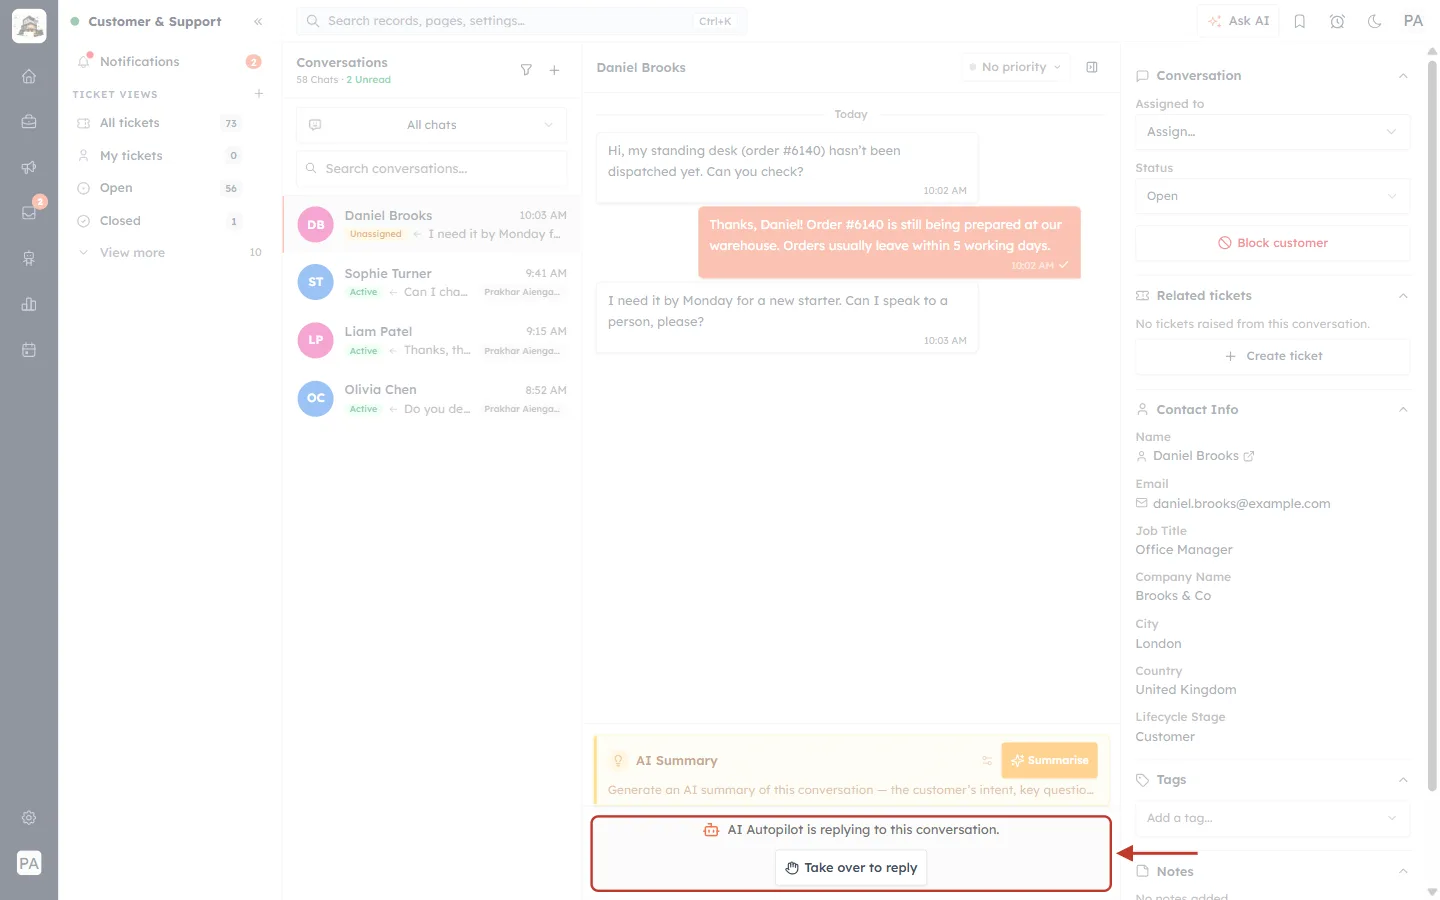This screenshot has height=900, width=1440.
Task: Click Block customer button
Action: tap(1272, 243)
